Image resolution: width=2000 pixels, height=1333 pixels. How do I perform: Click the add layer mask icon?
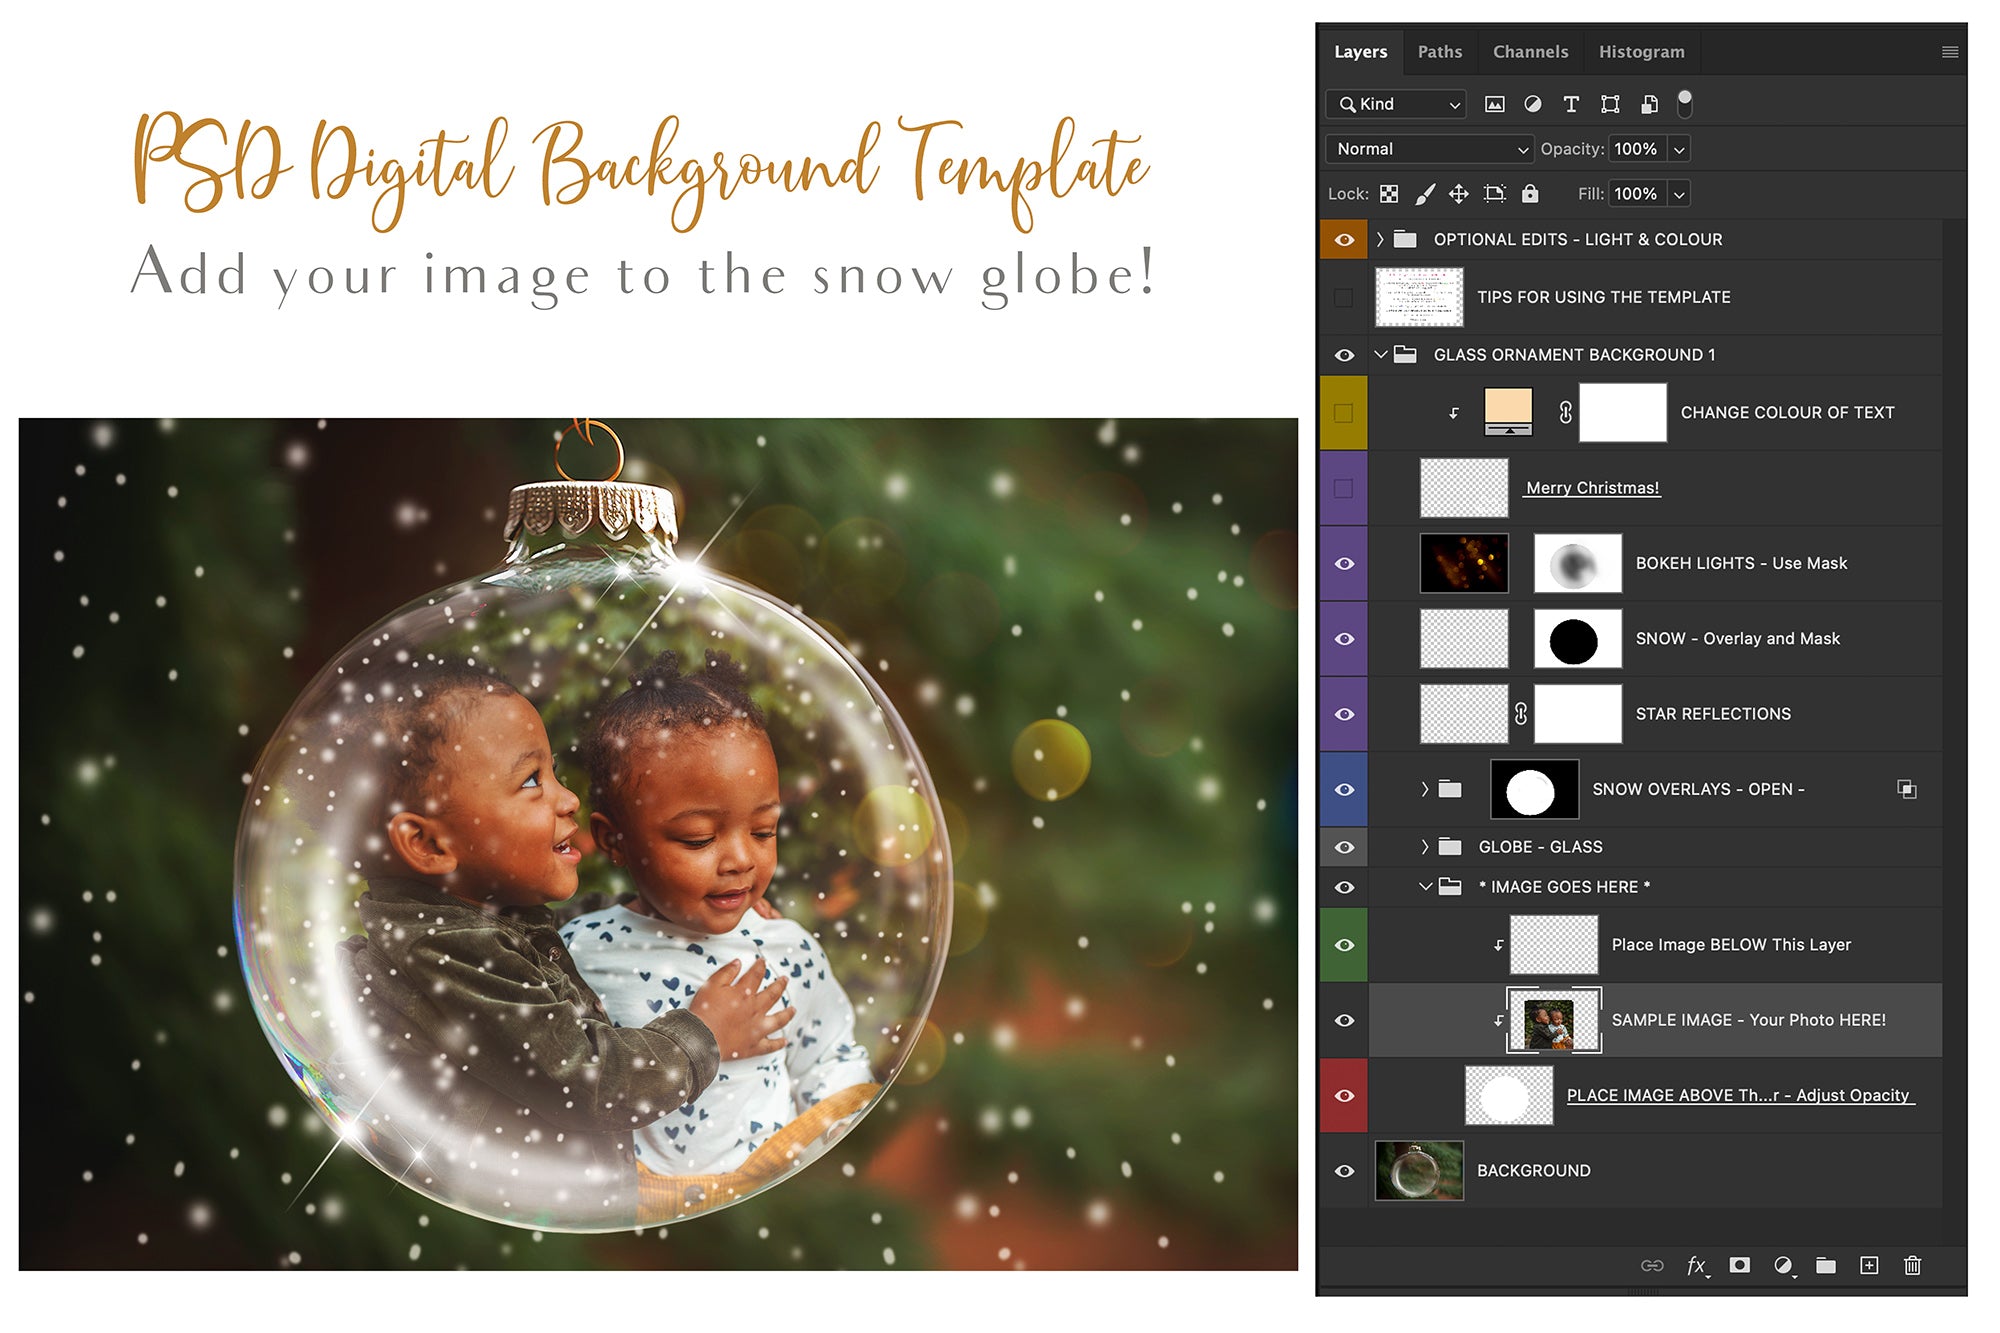click(1740, 1265)
